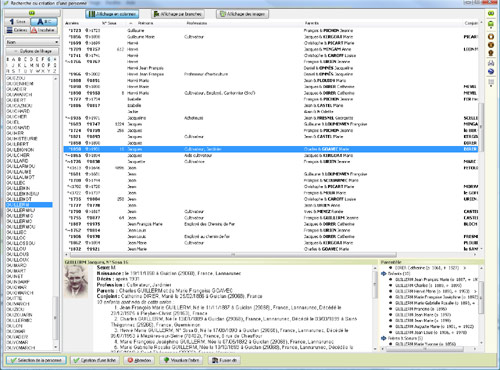The height and width of the screenshot is (370, 500).
Task: Expand the Options de filtrage button
Action: click(32, 51)
